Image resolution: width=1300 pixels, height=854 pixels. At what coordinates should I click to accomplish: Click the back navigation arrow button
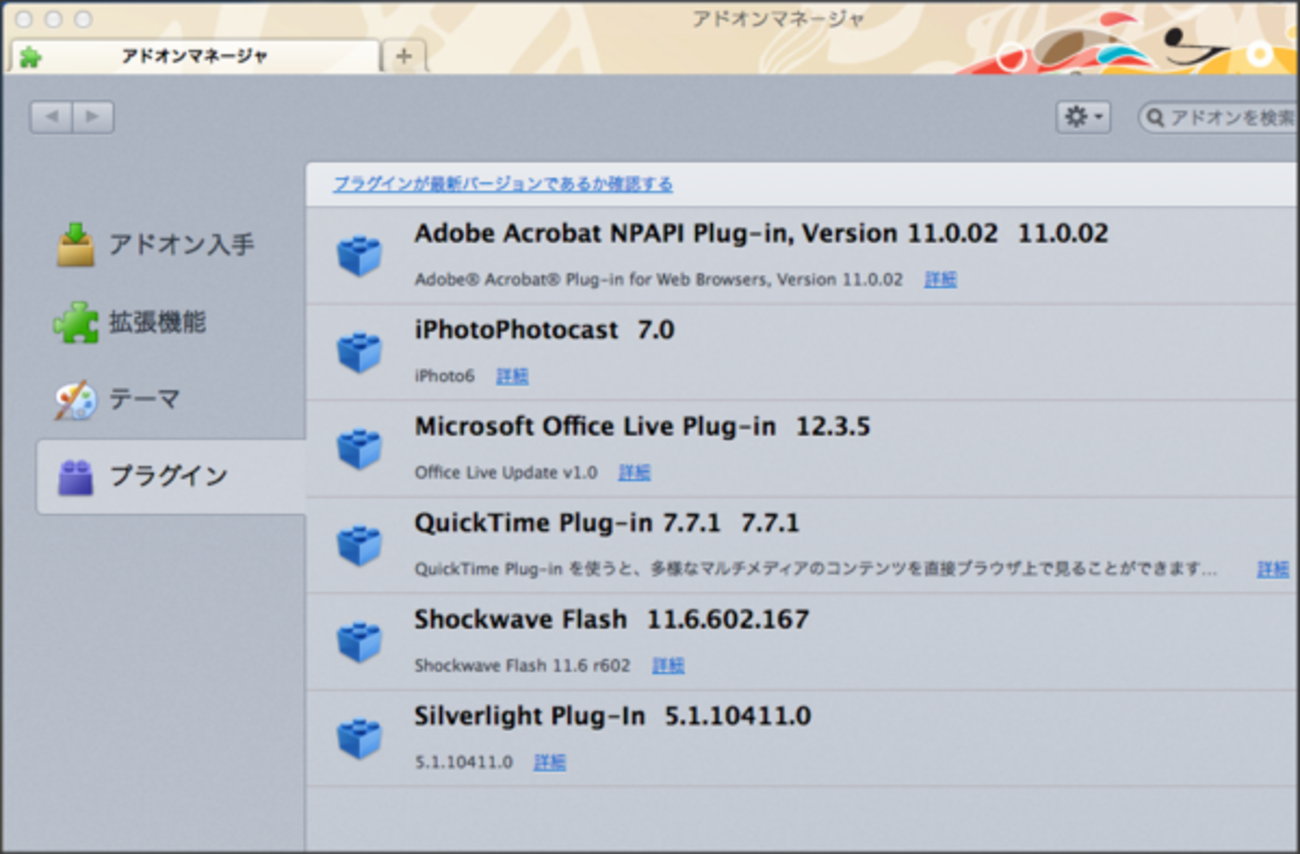pos(51,117)
